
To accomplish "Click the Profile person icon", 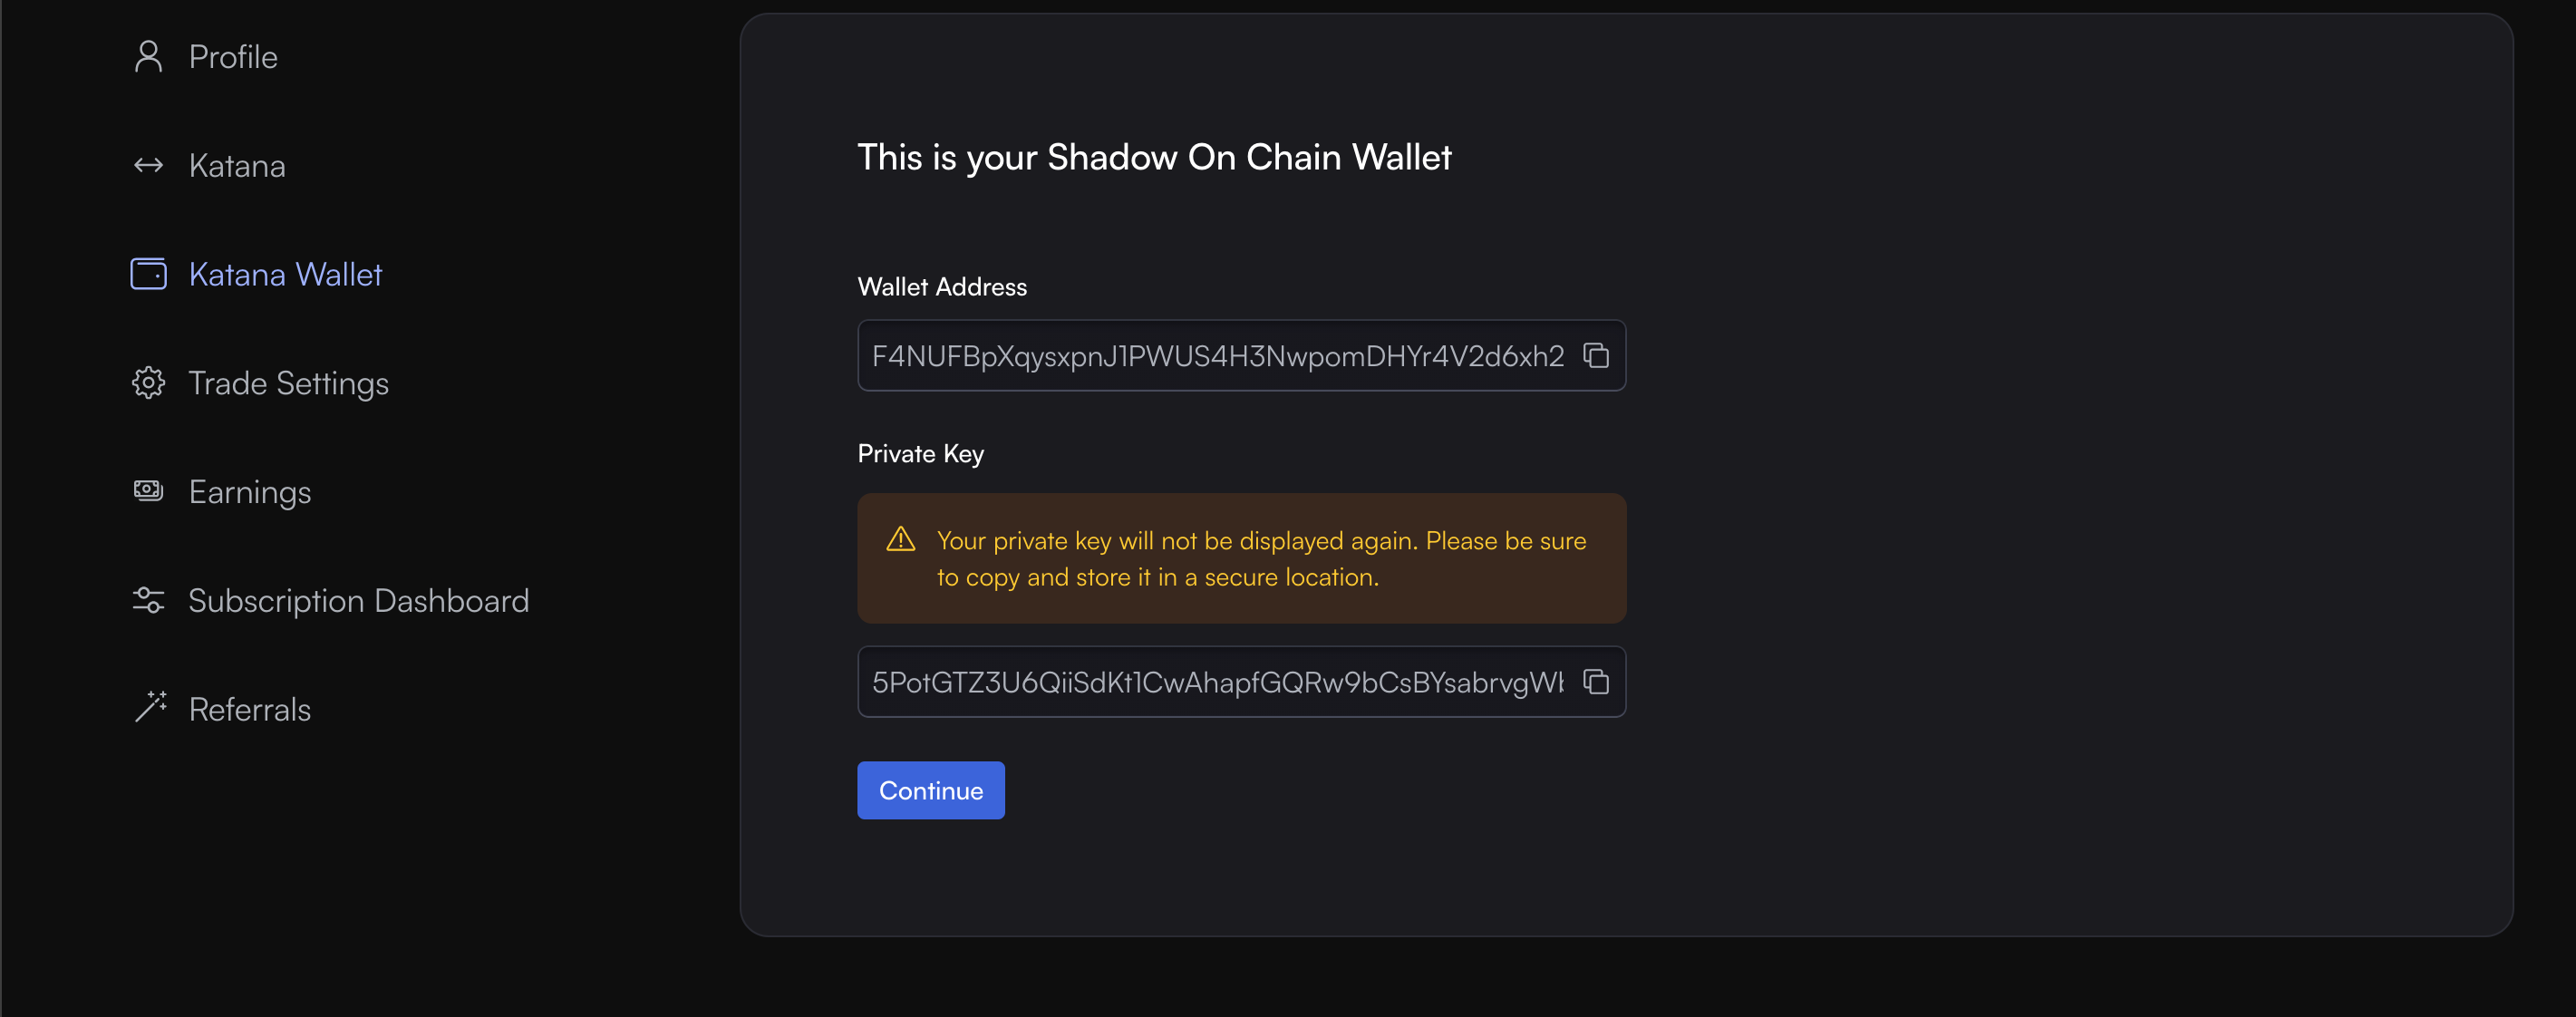I will (x=148, y=57).
